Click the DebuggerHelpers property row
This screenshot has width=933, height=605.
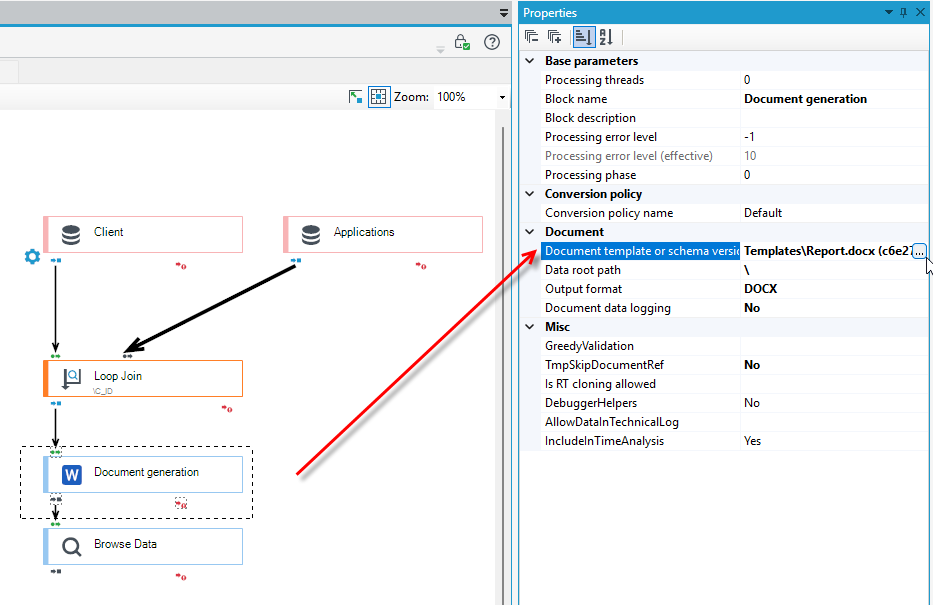734,403
